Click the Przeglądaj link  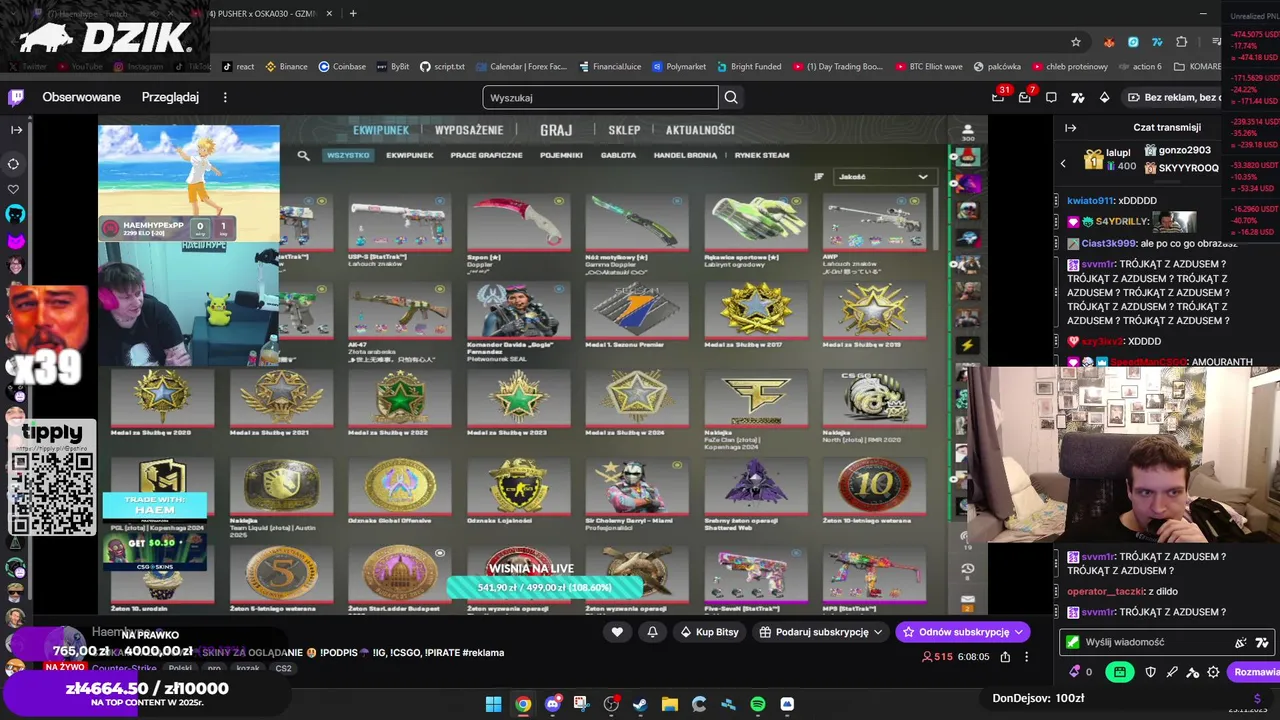click(x=170, y=97)
